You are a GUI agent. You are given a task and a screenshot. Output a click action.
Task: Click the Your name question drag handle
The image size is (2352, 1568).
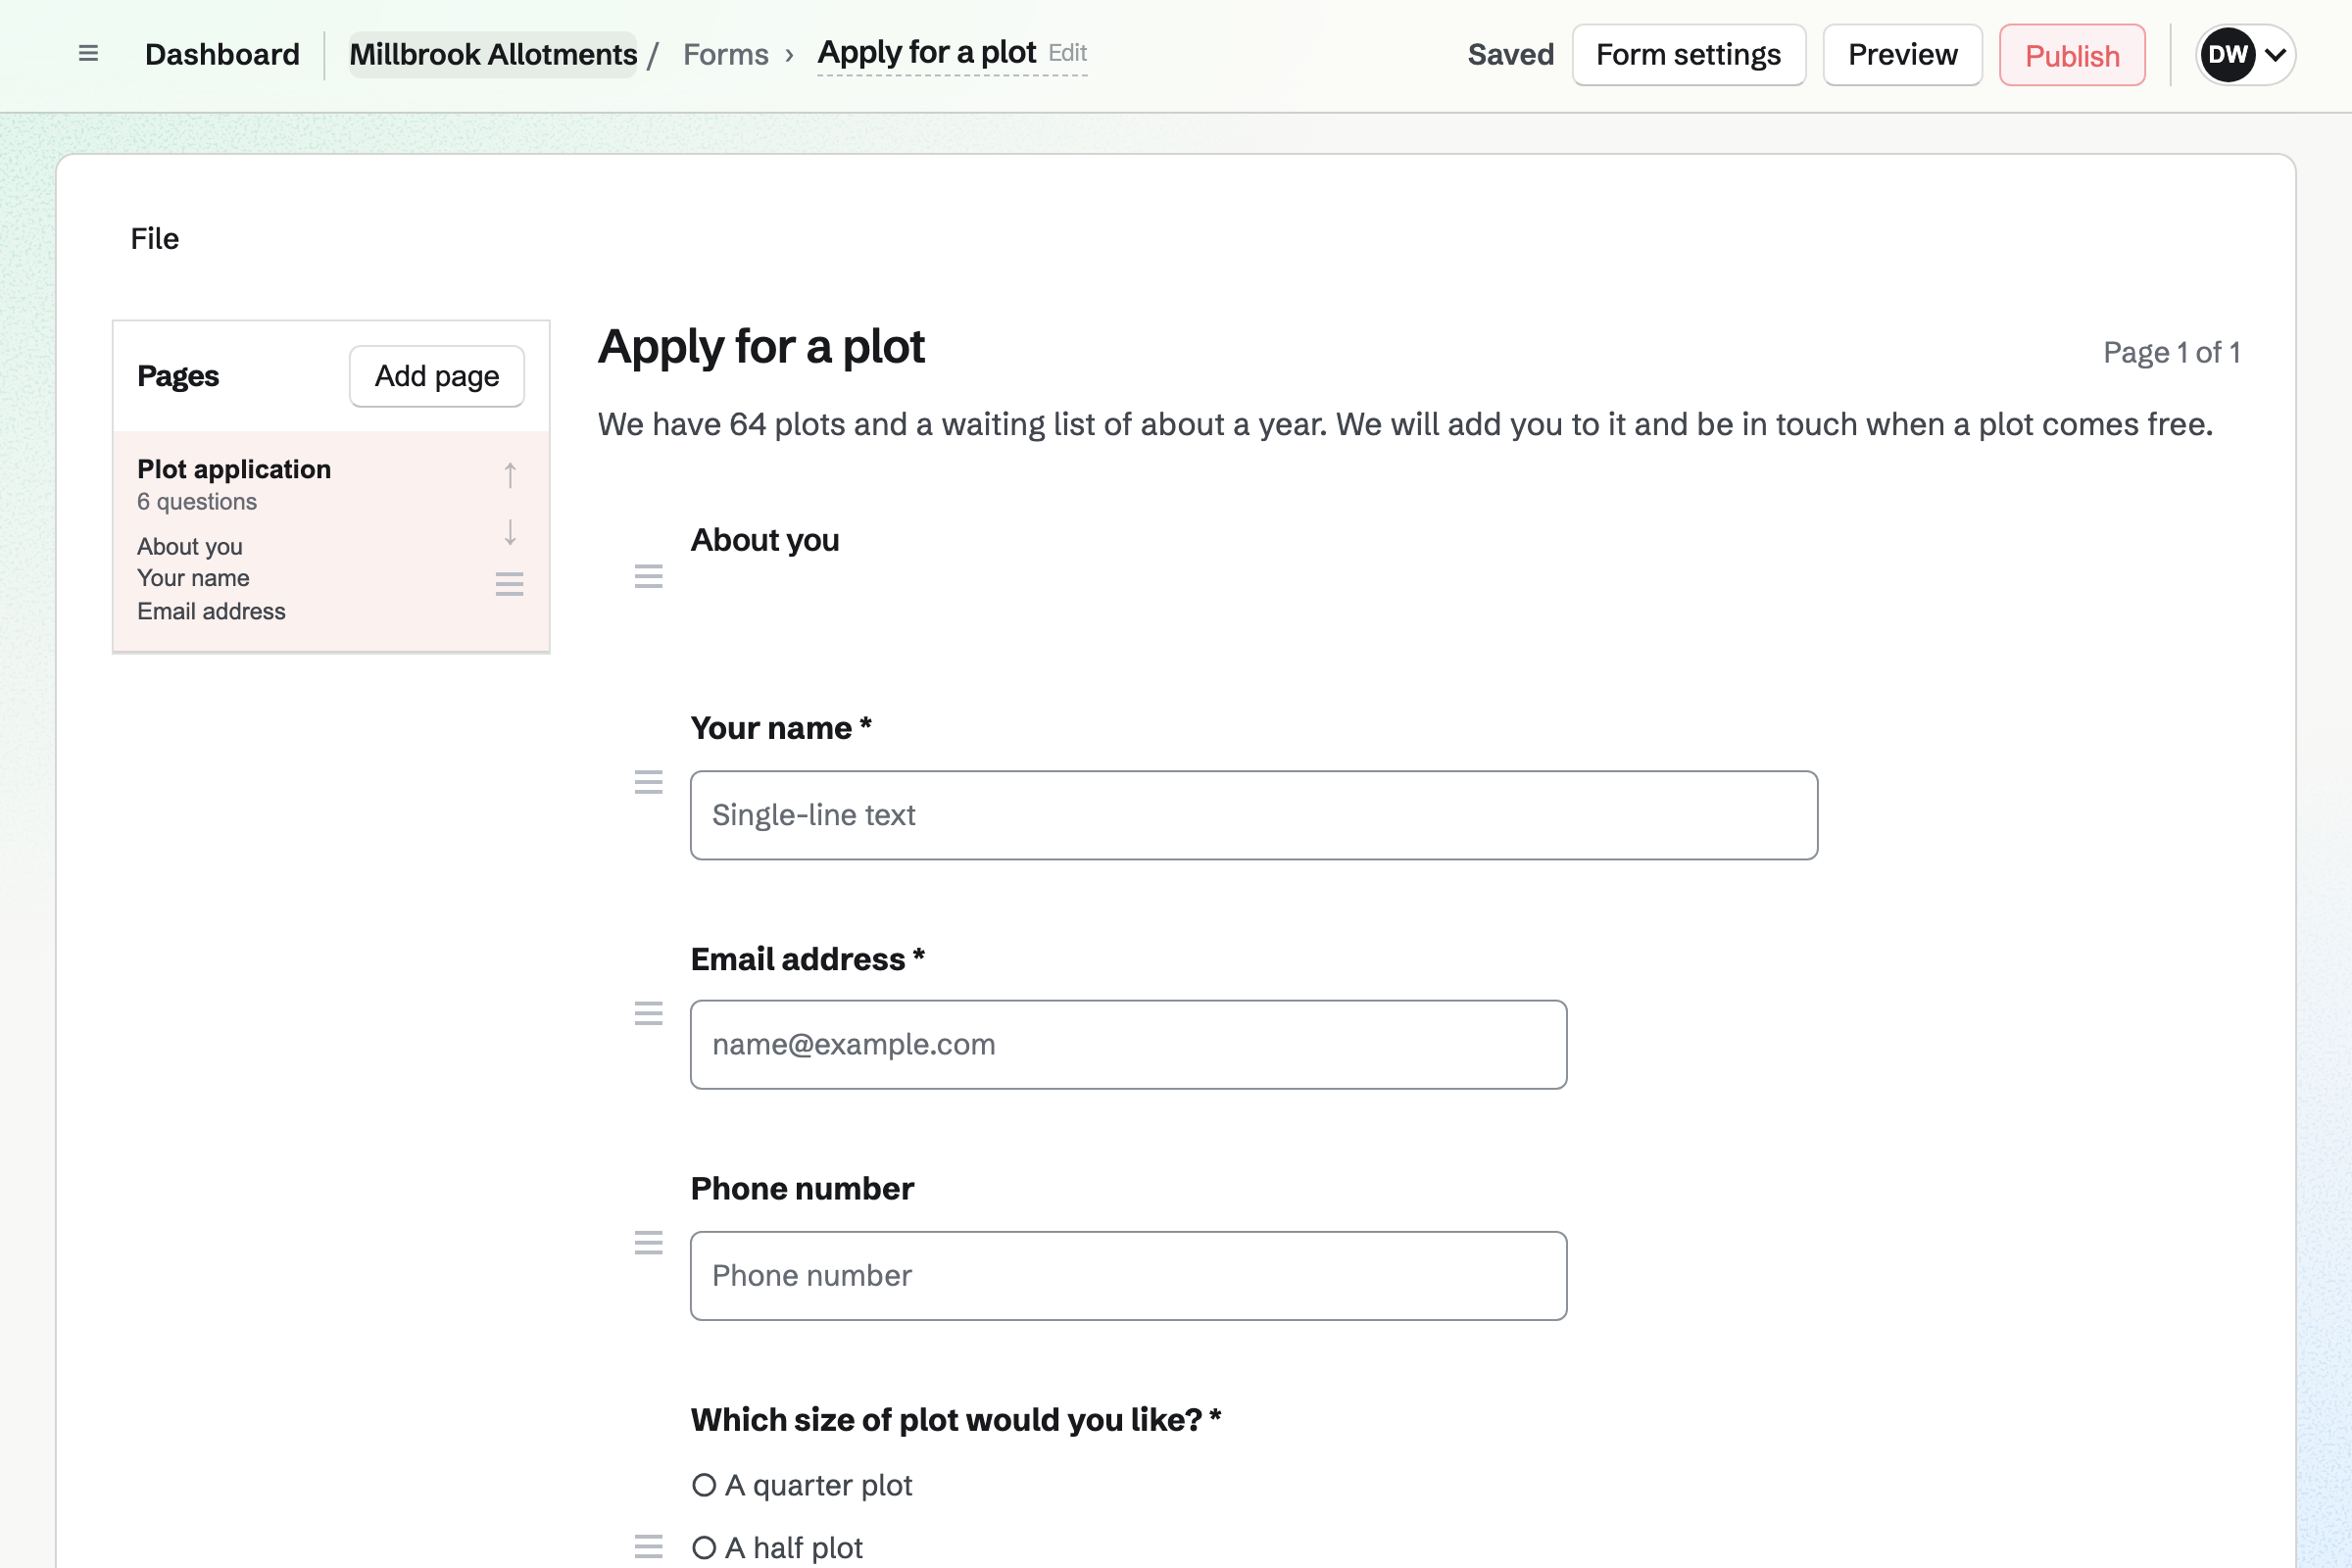(649, 782)
